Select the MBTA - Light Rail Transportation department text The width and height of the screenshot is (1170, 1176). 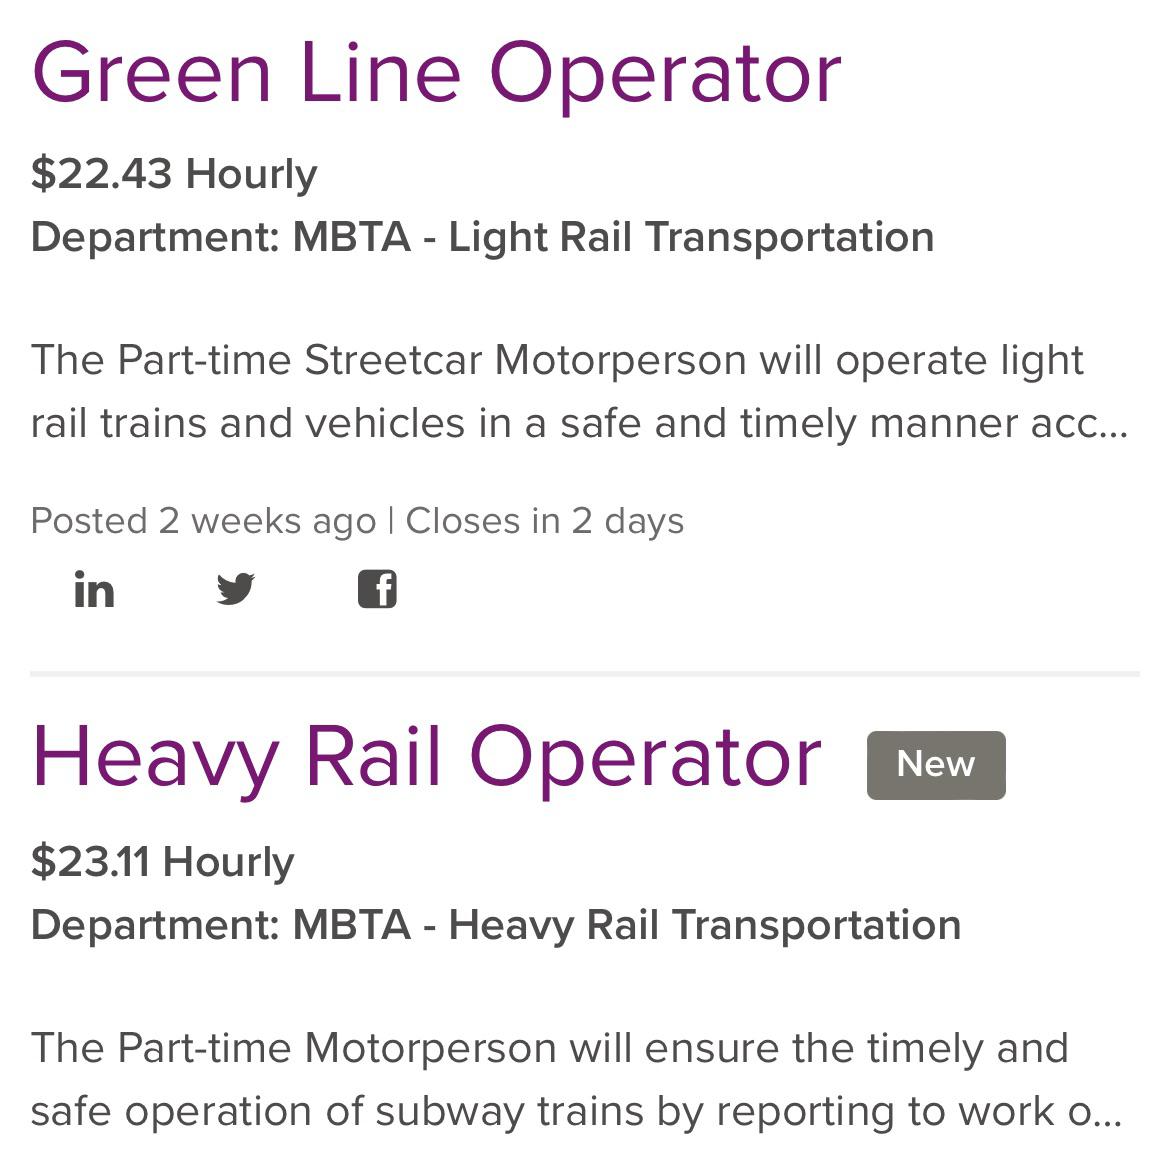(x=613, y=238)
